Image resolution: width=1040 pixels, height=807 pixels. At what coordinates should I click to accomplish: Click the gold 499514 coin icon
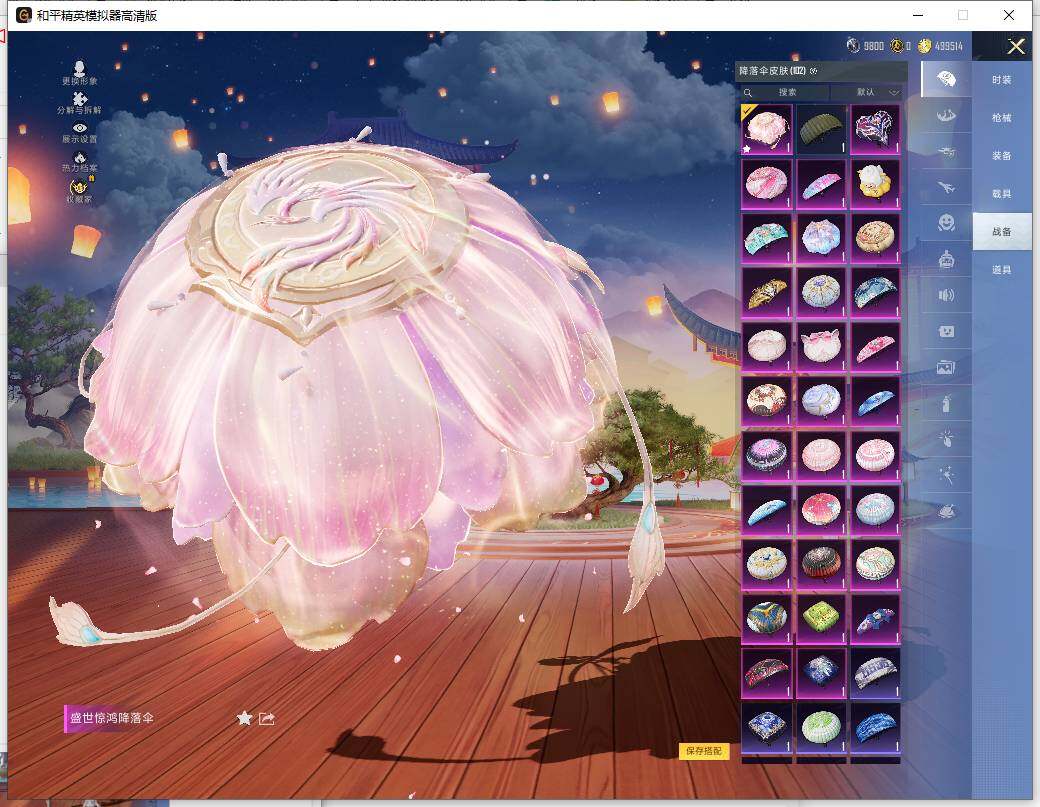click(924, 46)
